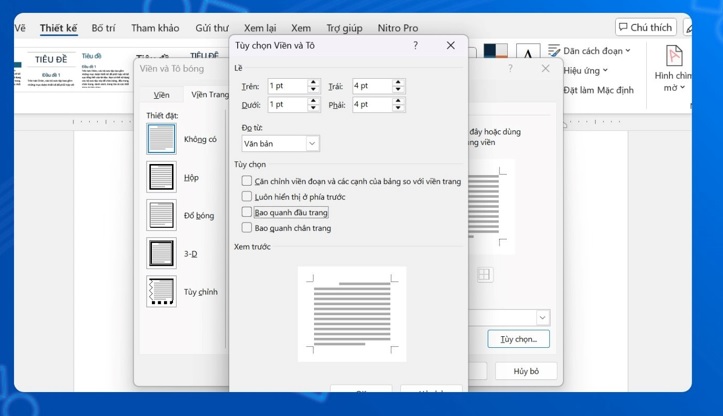Check the 'Bao quanh đầu trang' option

click(247, 212)
